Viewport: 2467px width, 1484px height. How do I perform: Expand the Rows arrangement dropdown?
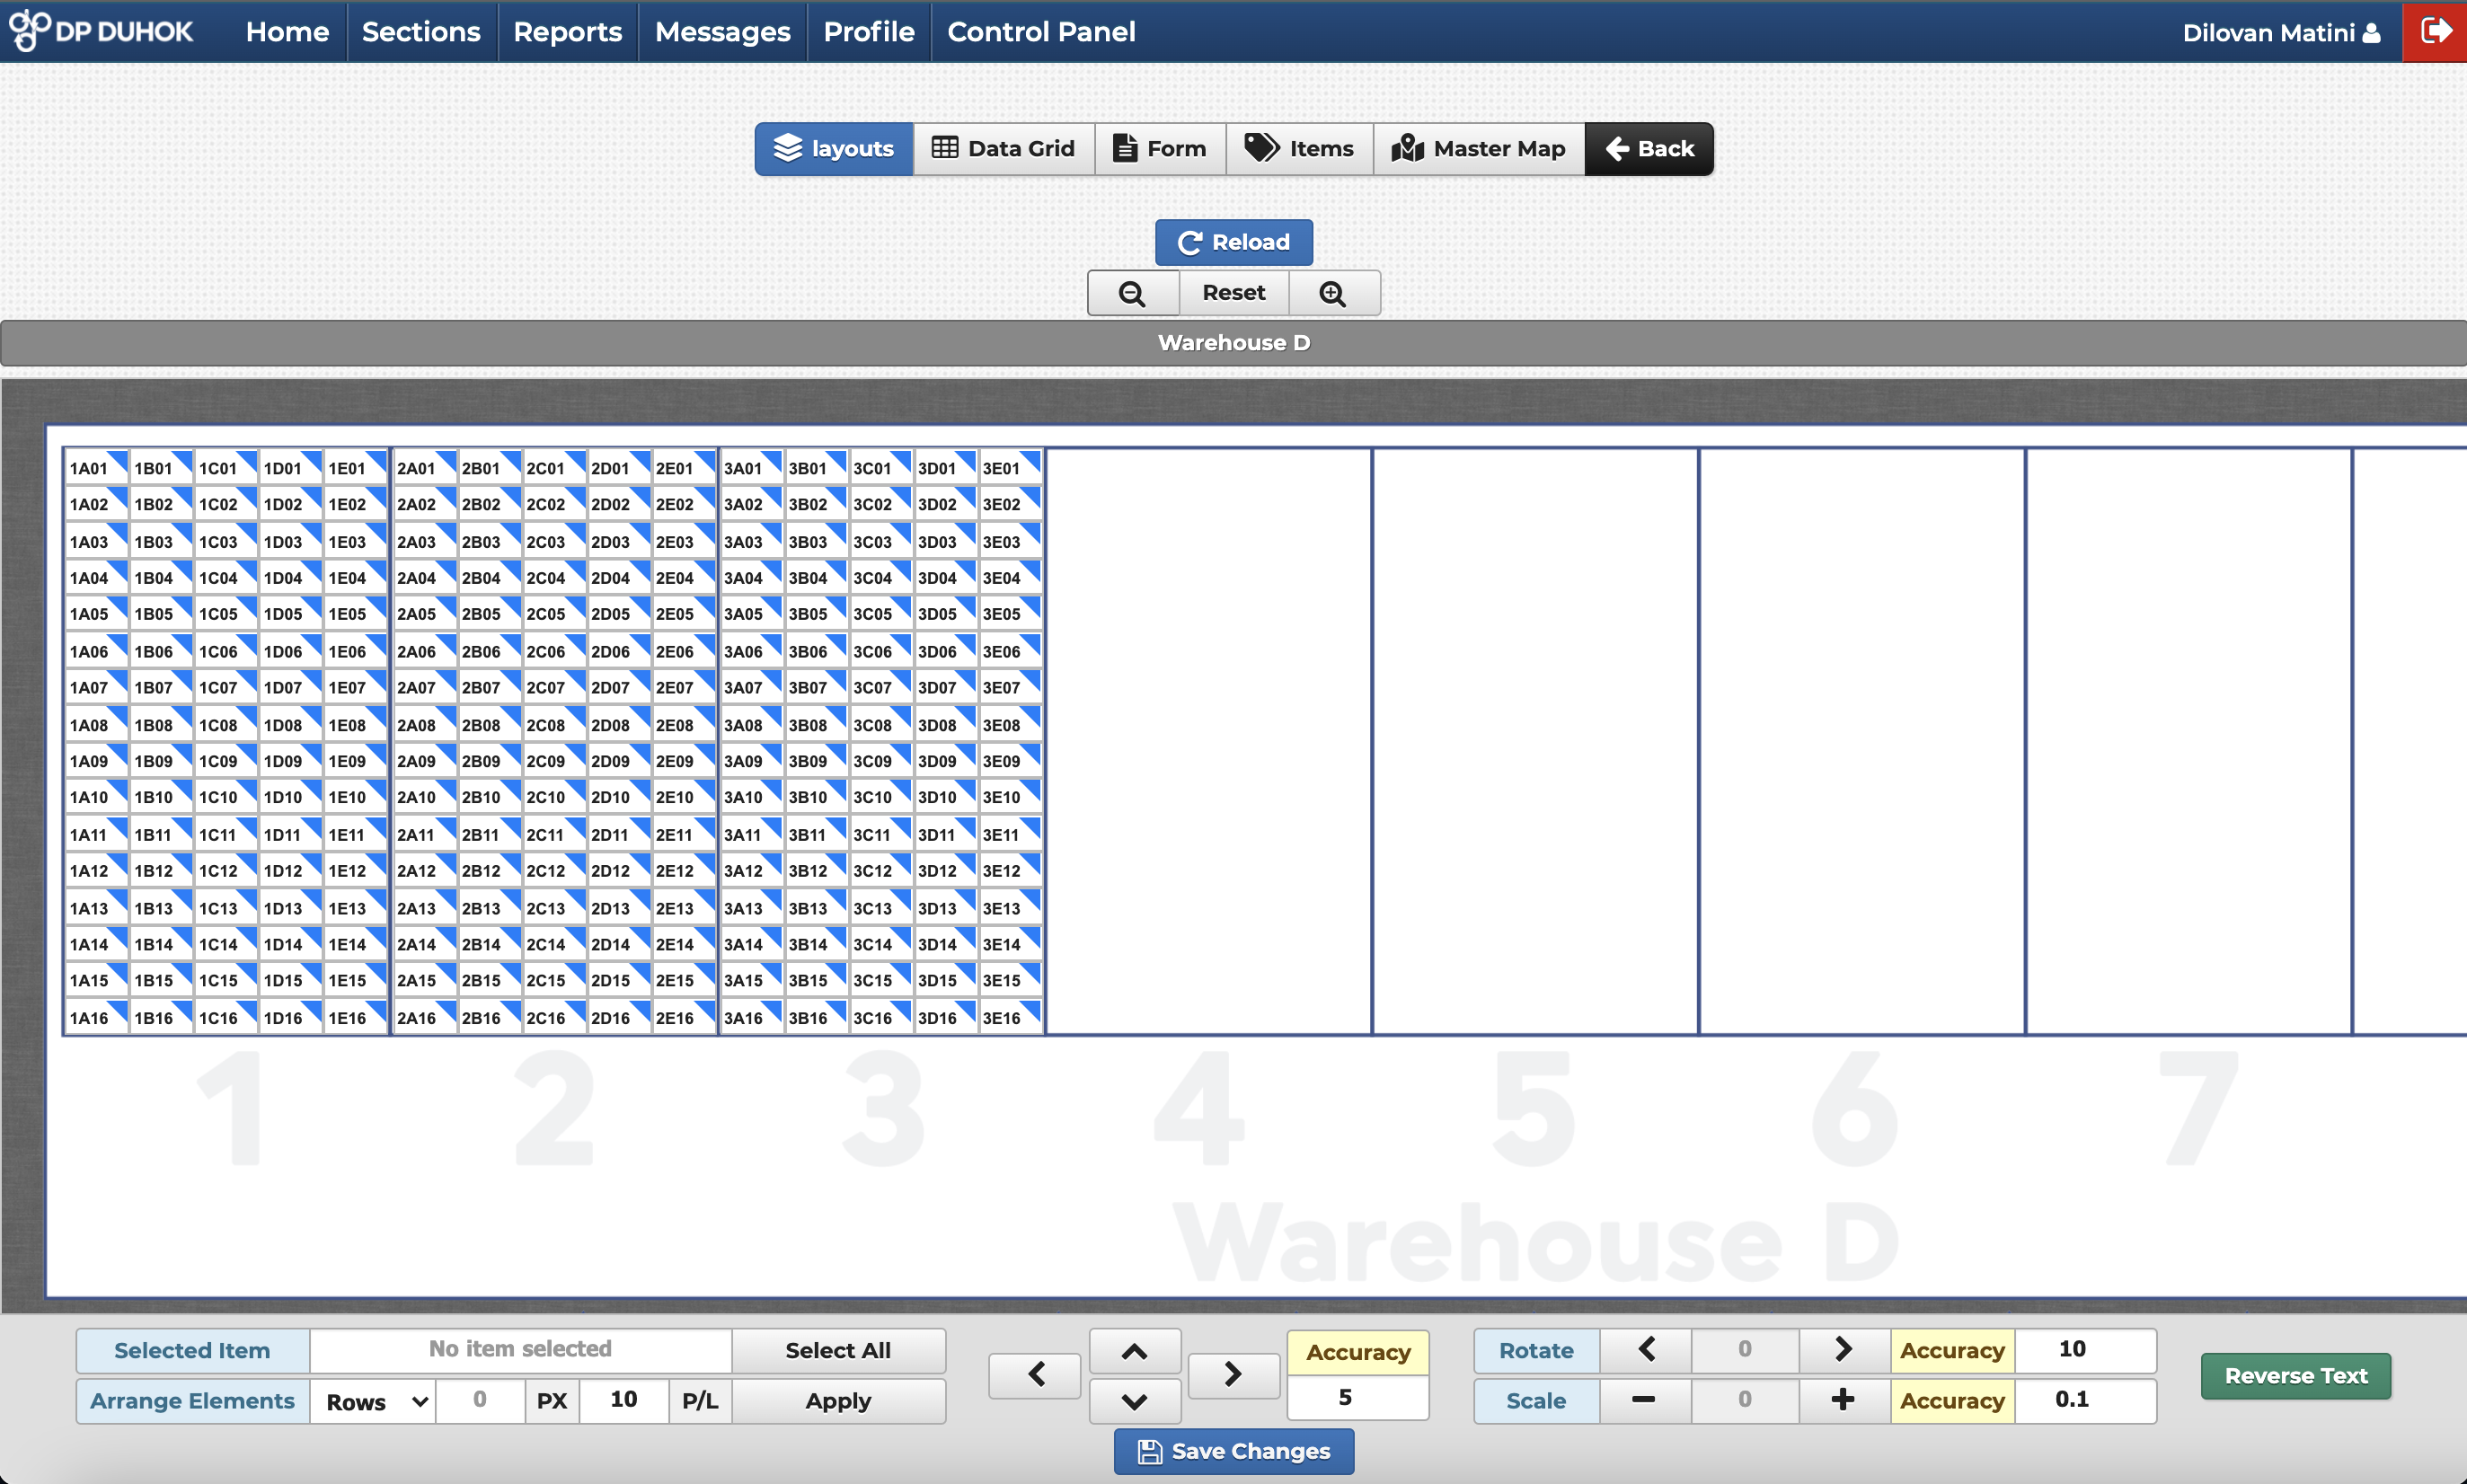tap(373, 1401)
